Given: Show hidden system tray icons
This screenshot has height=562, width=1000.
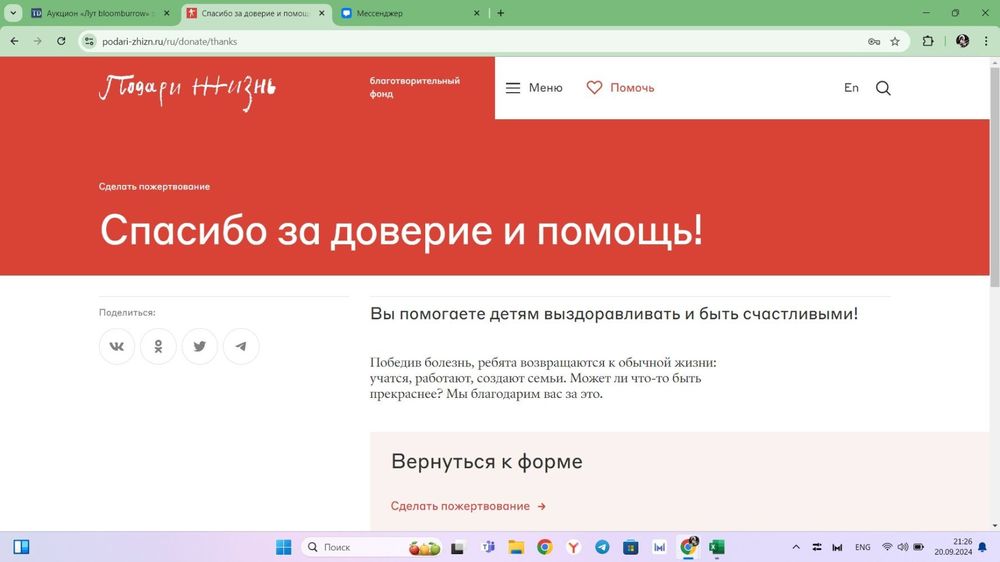Looking at the screenshot, I should coord(796,547).
